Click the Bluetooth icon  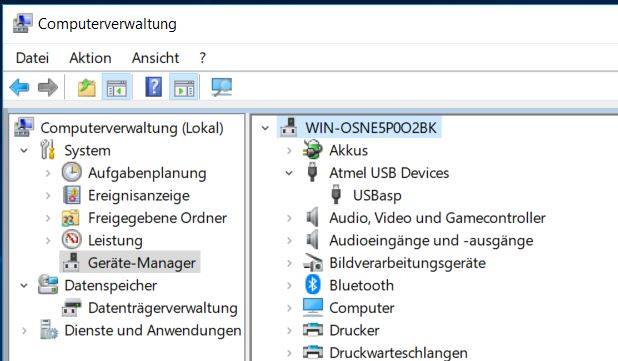313,284
